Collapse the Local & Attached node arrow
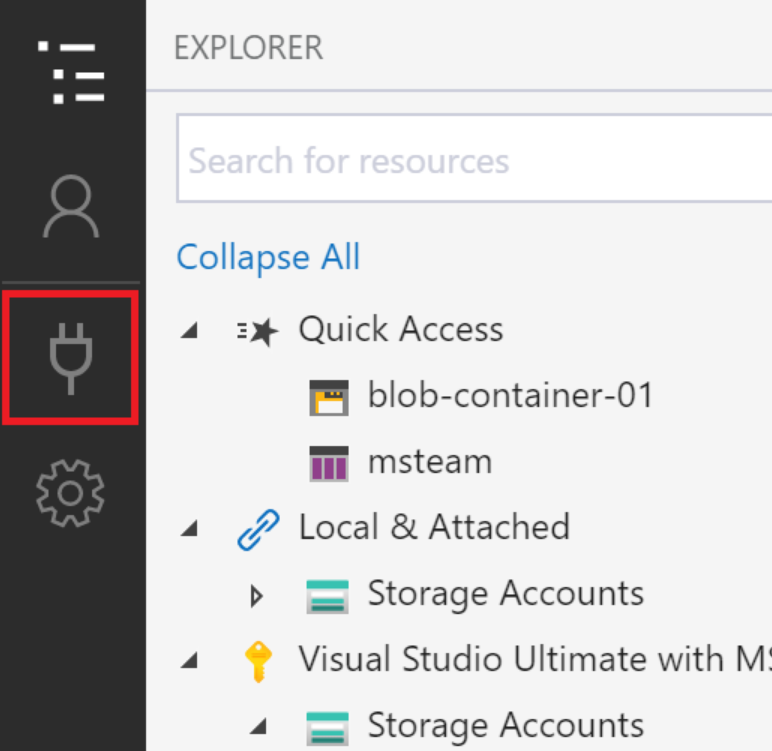Screen dimensions: 772x751 coord(190,529)
